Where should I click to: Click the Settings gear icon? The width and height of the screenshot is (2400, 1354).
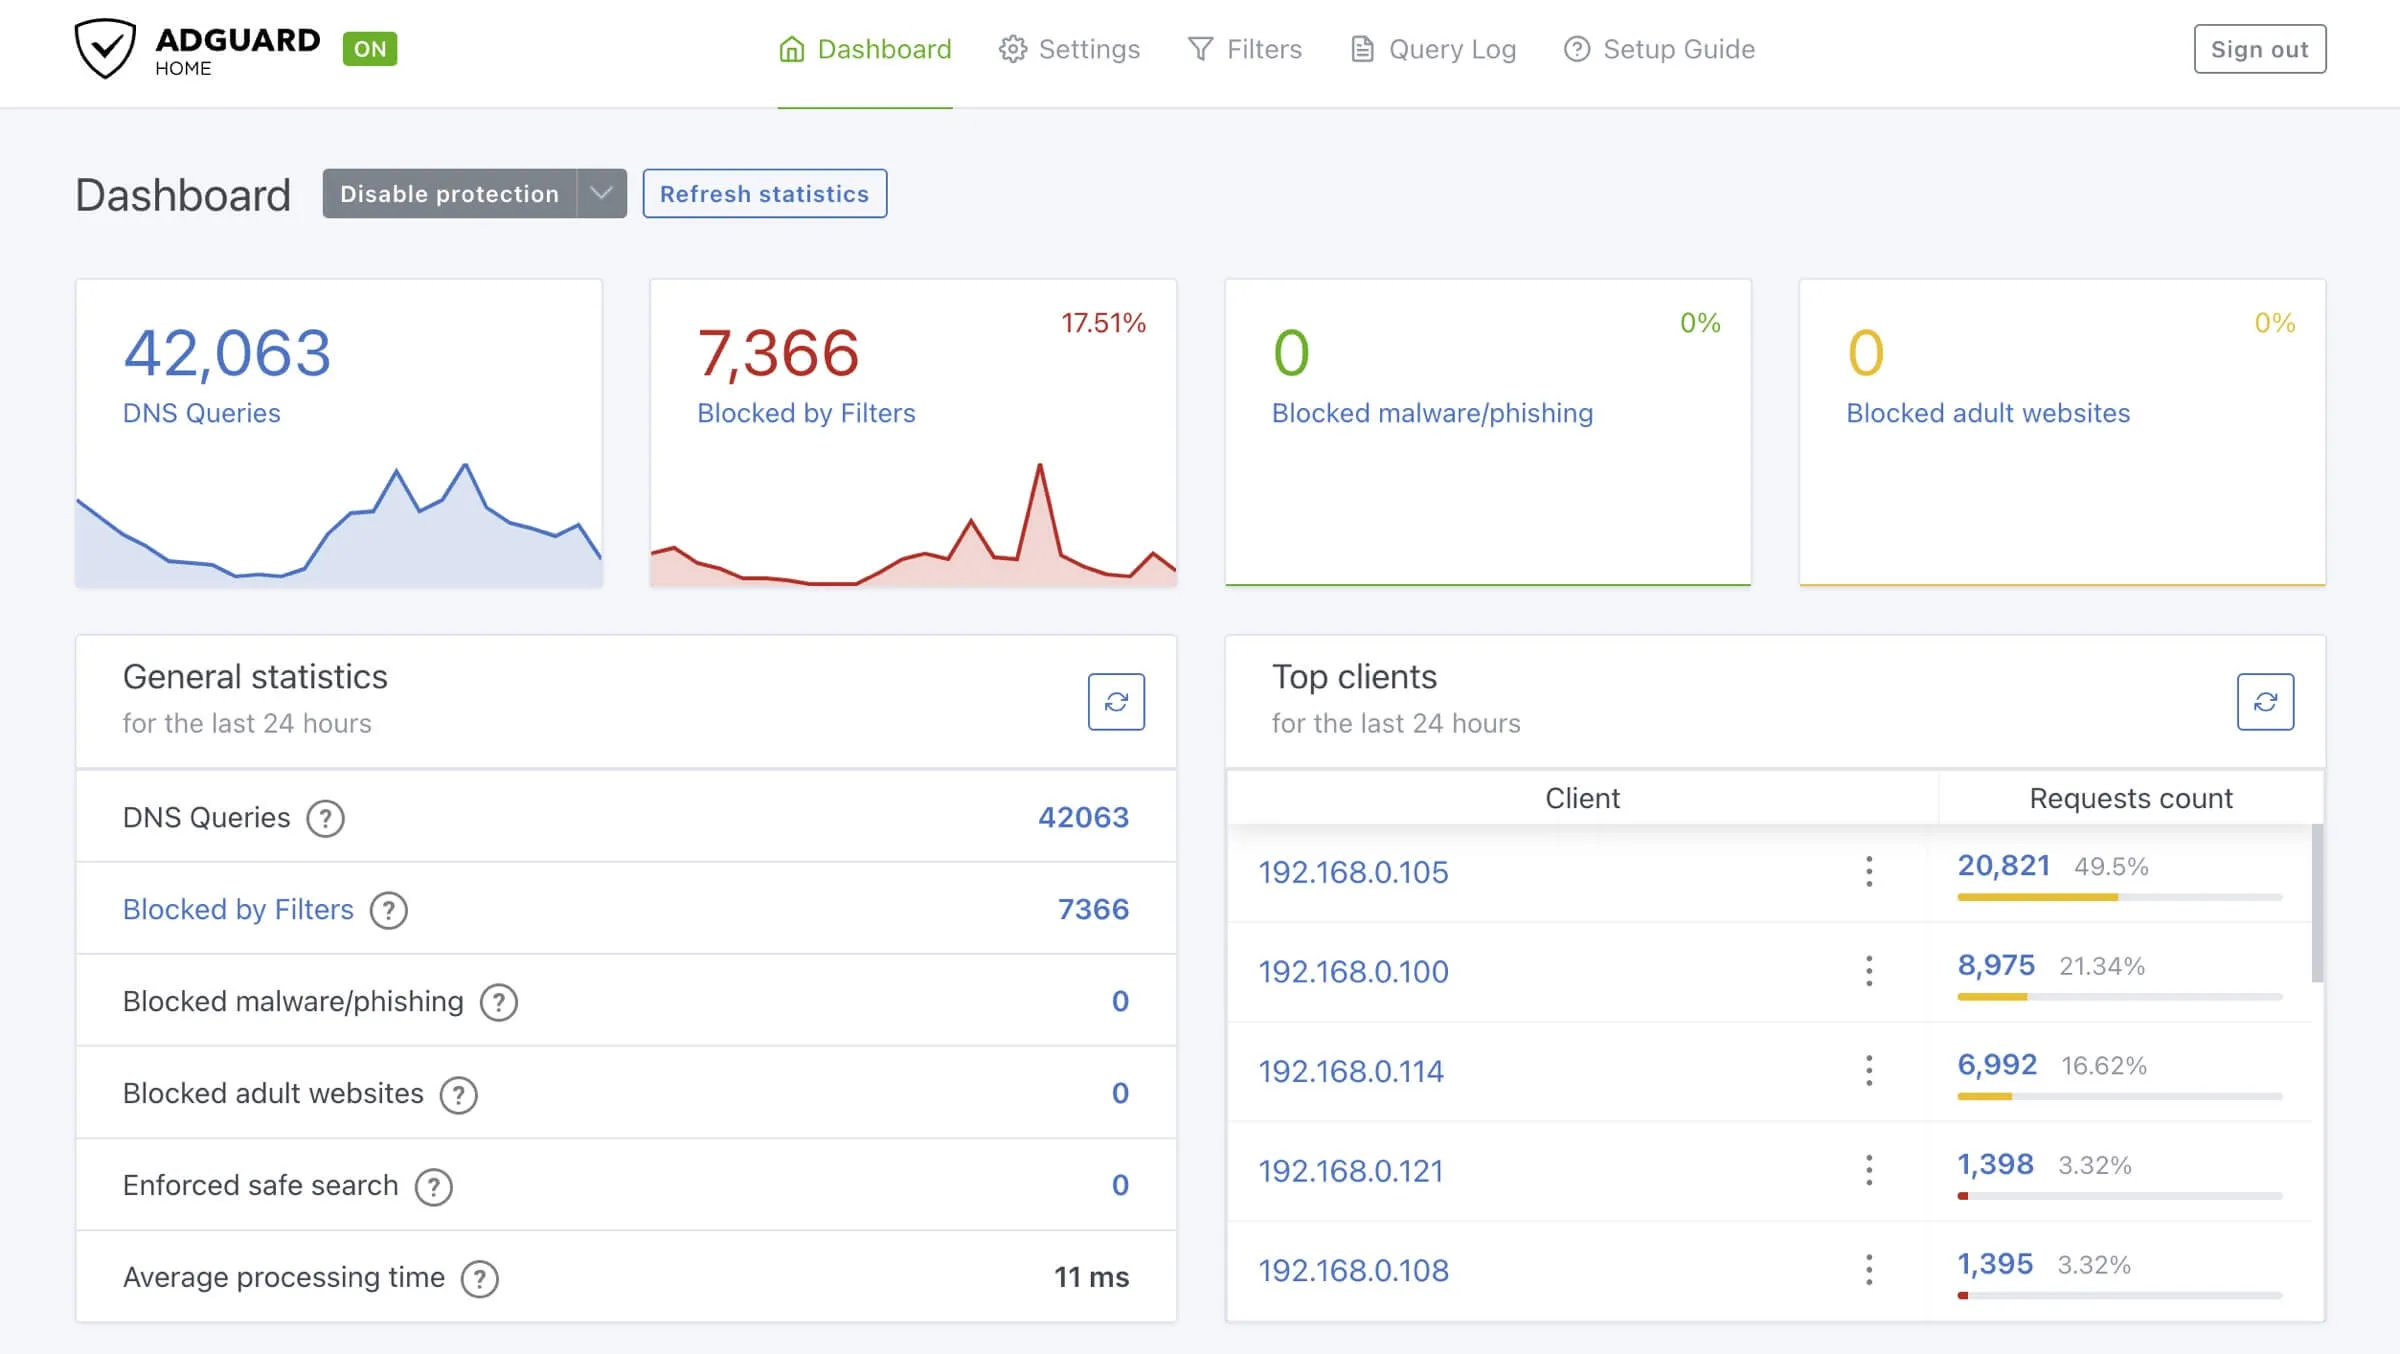coord(1009,48)
